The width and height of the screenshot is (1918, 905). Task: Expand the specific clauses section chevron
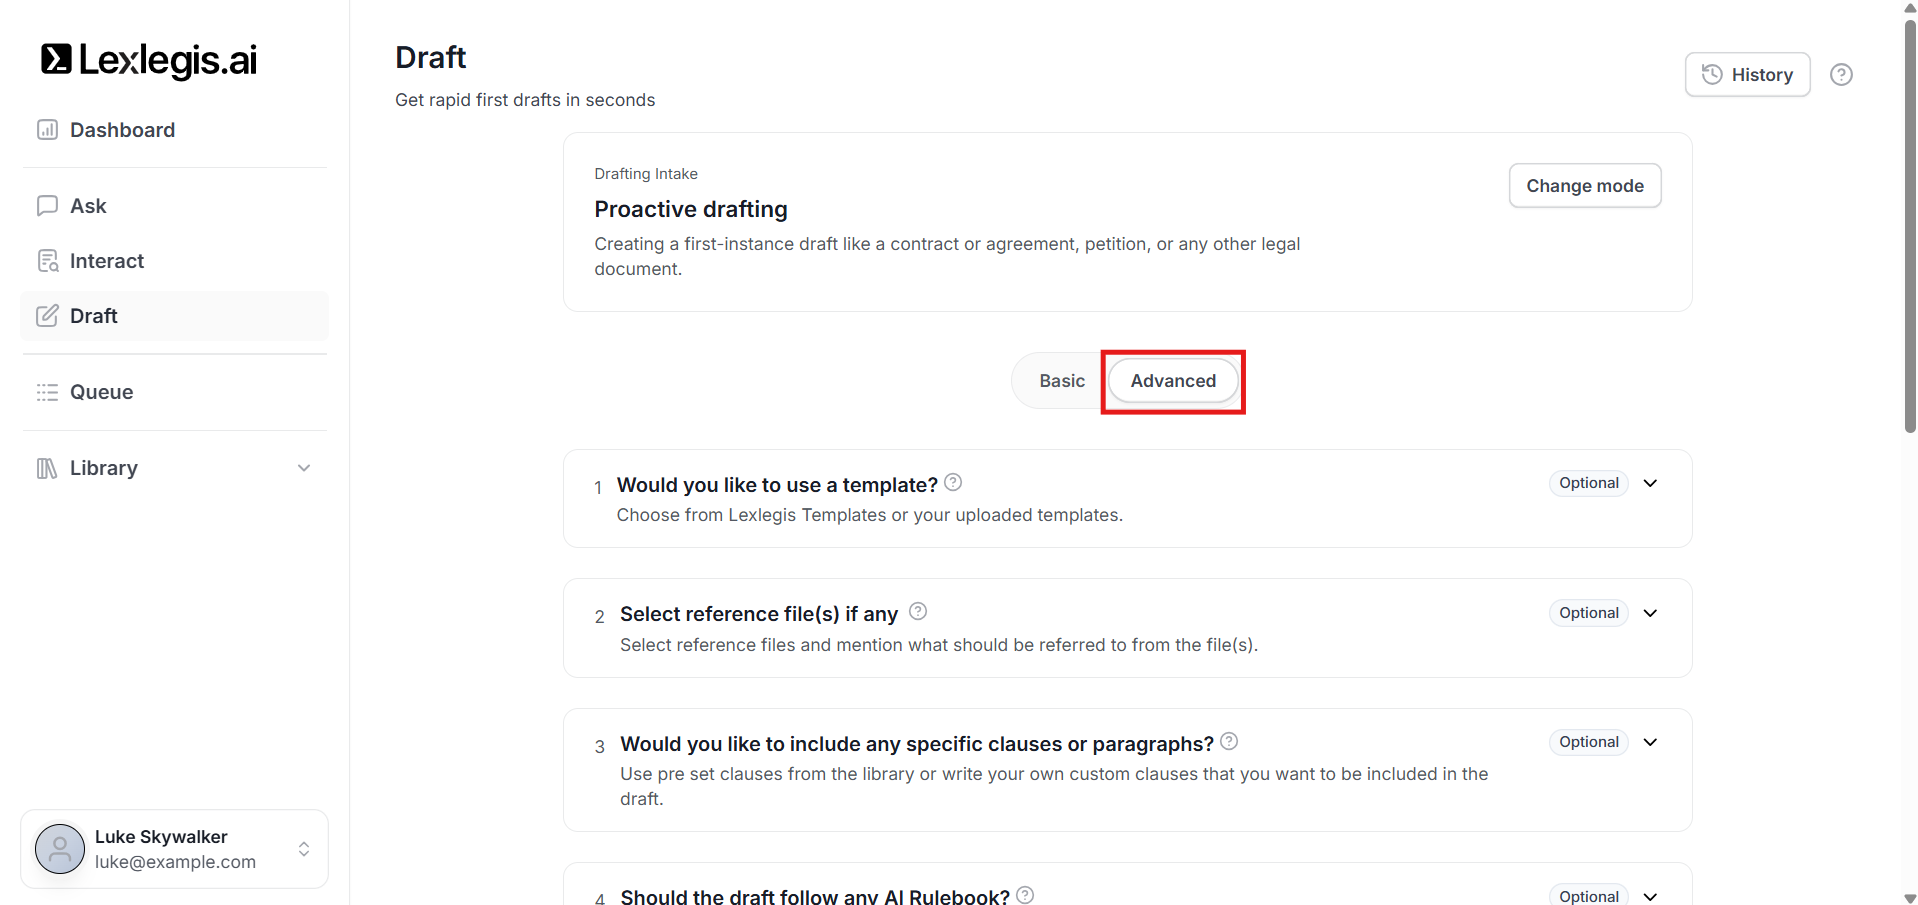[1650, 742]
